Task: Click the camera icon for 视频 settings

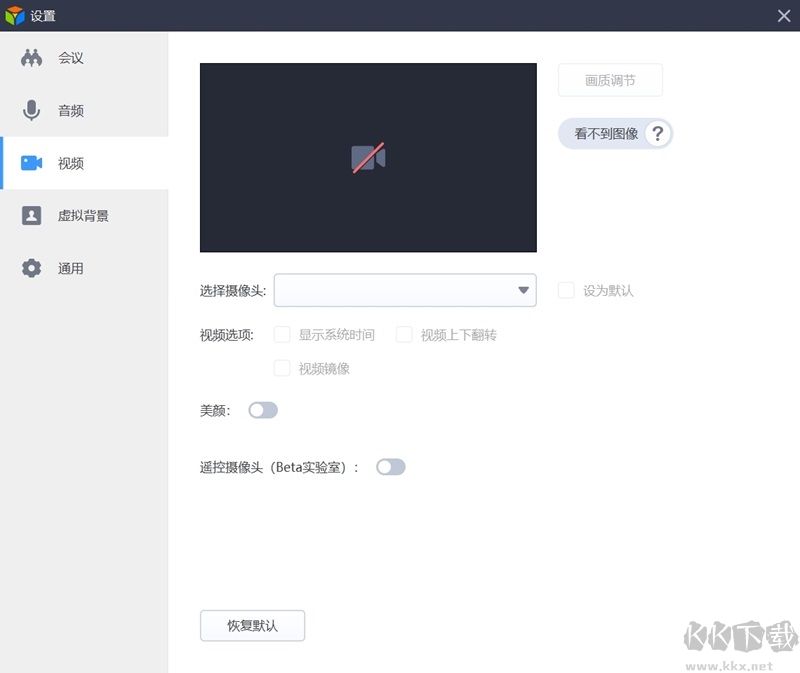Action: (31, 162)
